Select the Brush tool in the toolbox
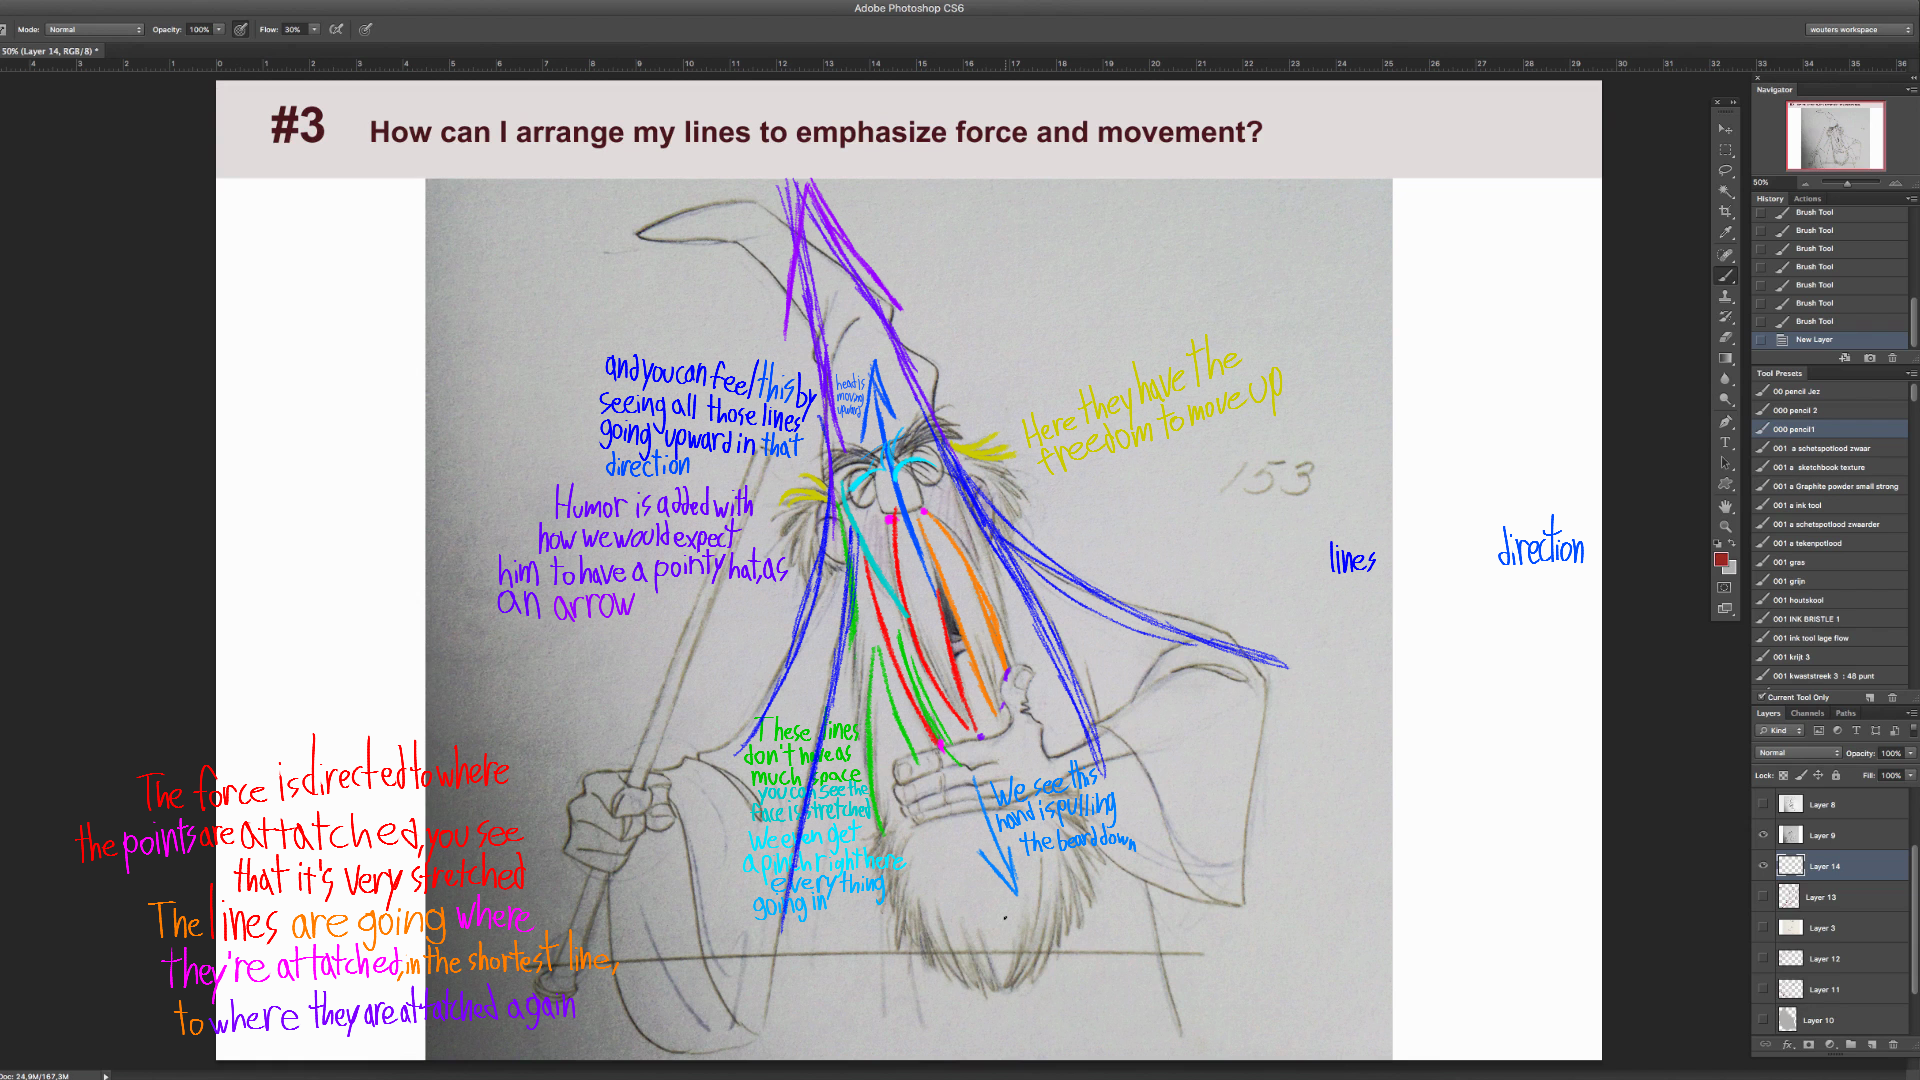The height and width of the screenshot is (1080, 1920). coord(1725,276)
